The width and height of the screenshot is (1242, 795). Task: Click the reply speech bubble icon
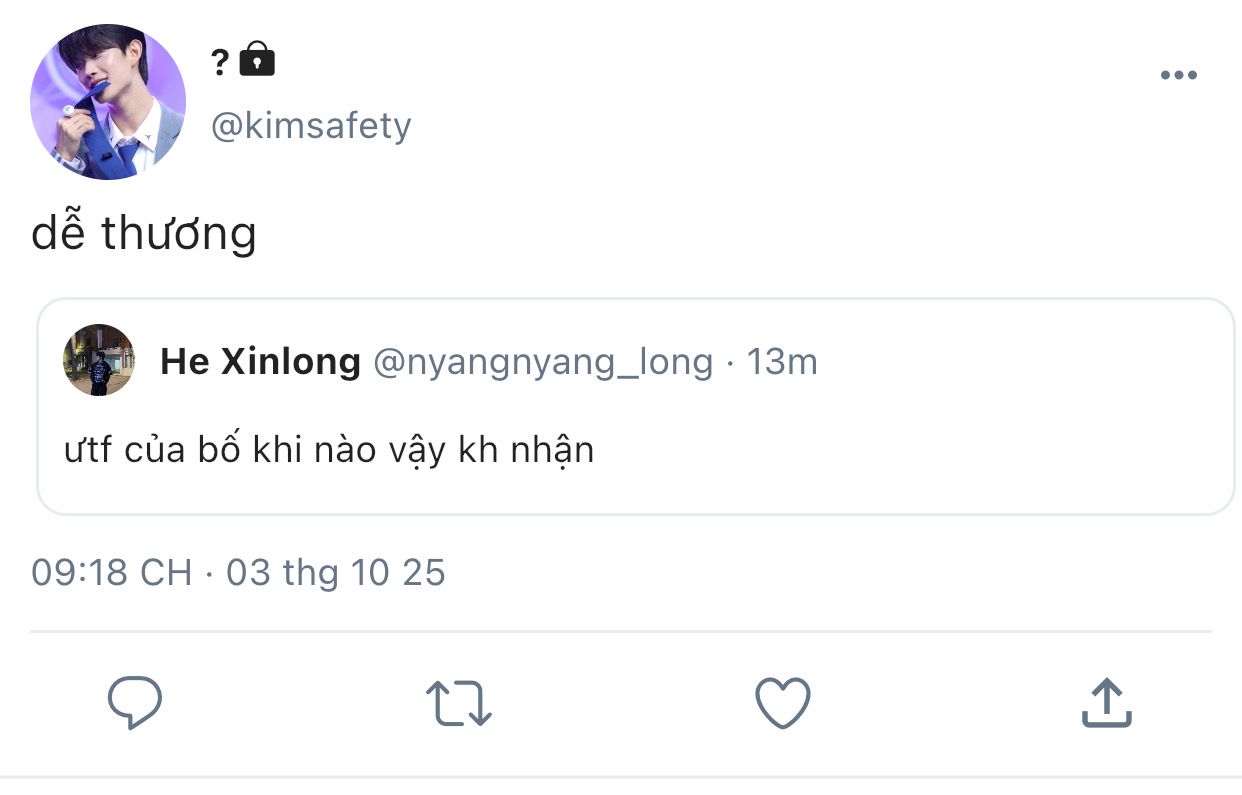point(135,702)
